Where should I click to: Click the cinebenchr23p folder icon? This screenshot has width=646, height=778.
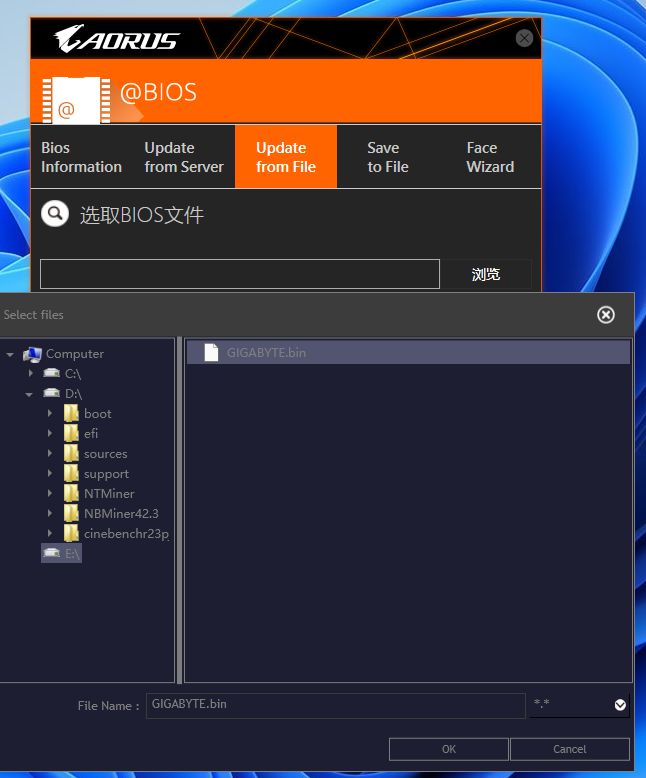pos(71,533)
